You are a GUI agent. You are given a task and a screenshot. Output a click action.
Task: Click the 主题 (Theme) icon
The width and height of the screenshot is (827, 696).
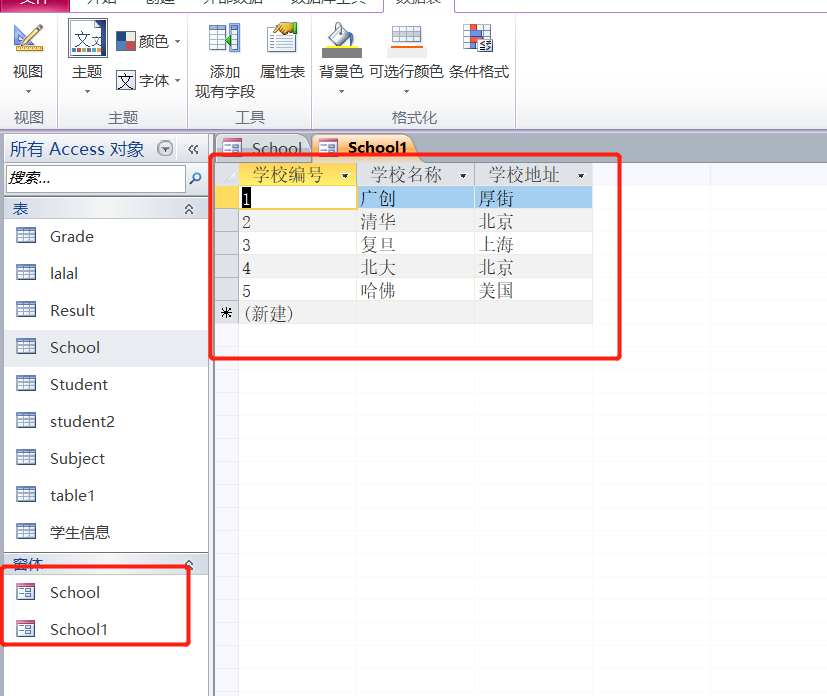(87, 39)
